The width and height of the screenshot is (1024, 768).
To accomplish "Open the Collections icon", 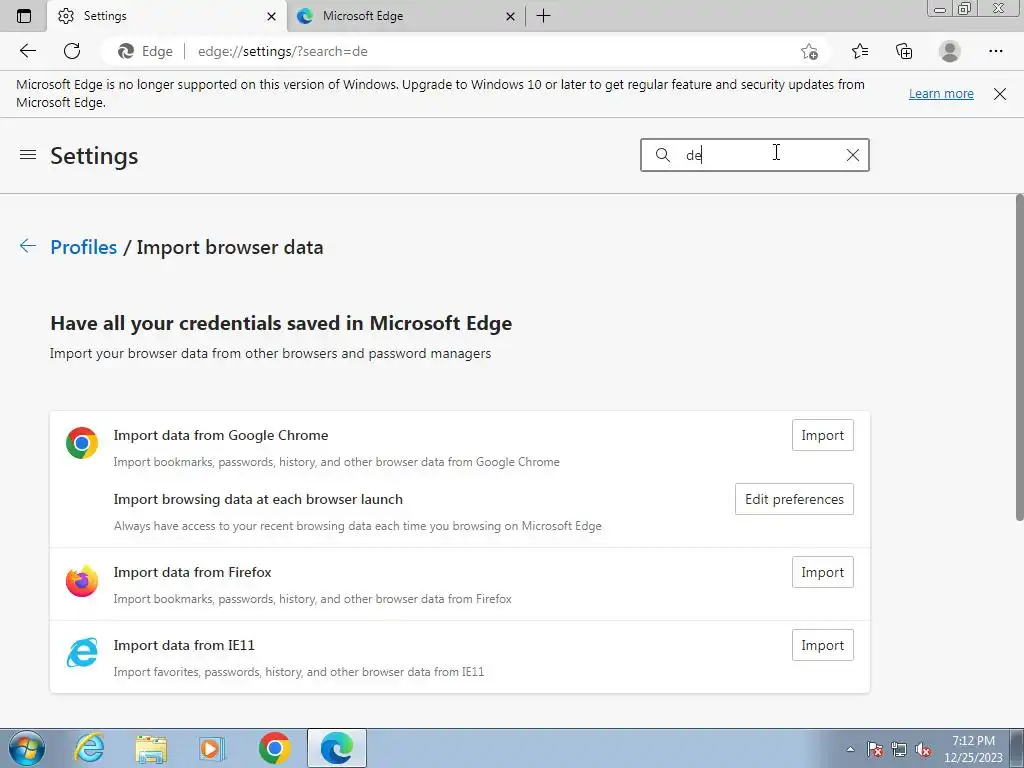I will 904,51.
